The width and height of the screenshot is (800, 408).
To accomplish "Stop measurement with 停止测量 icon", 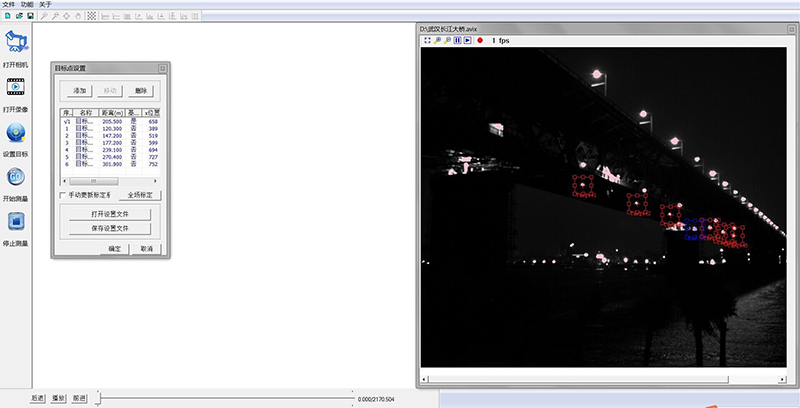I will tap(16, 221).
